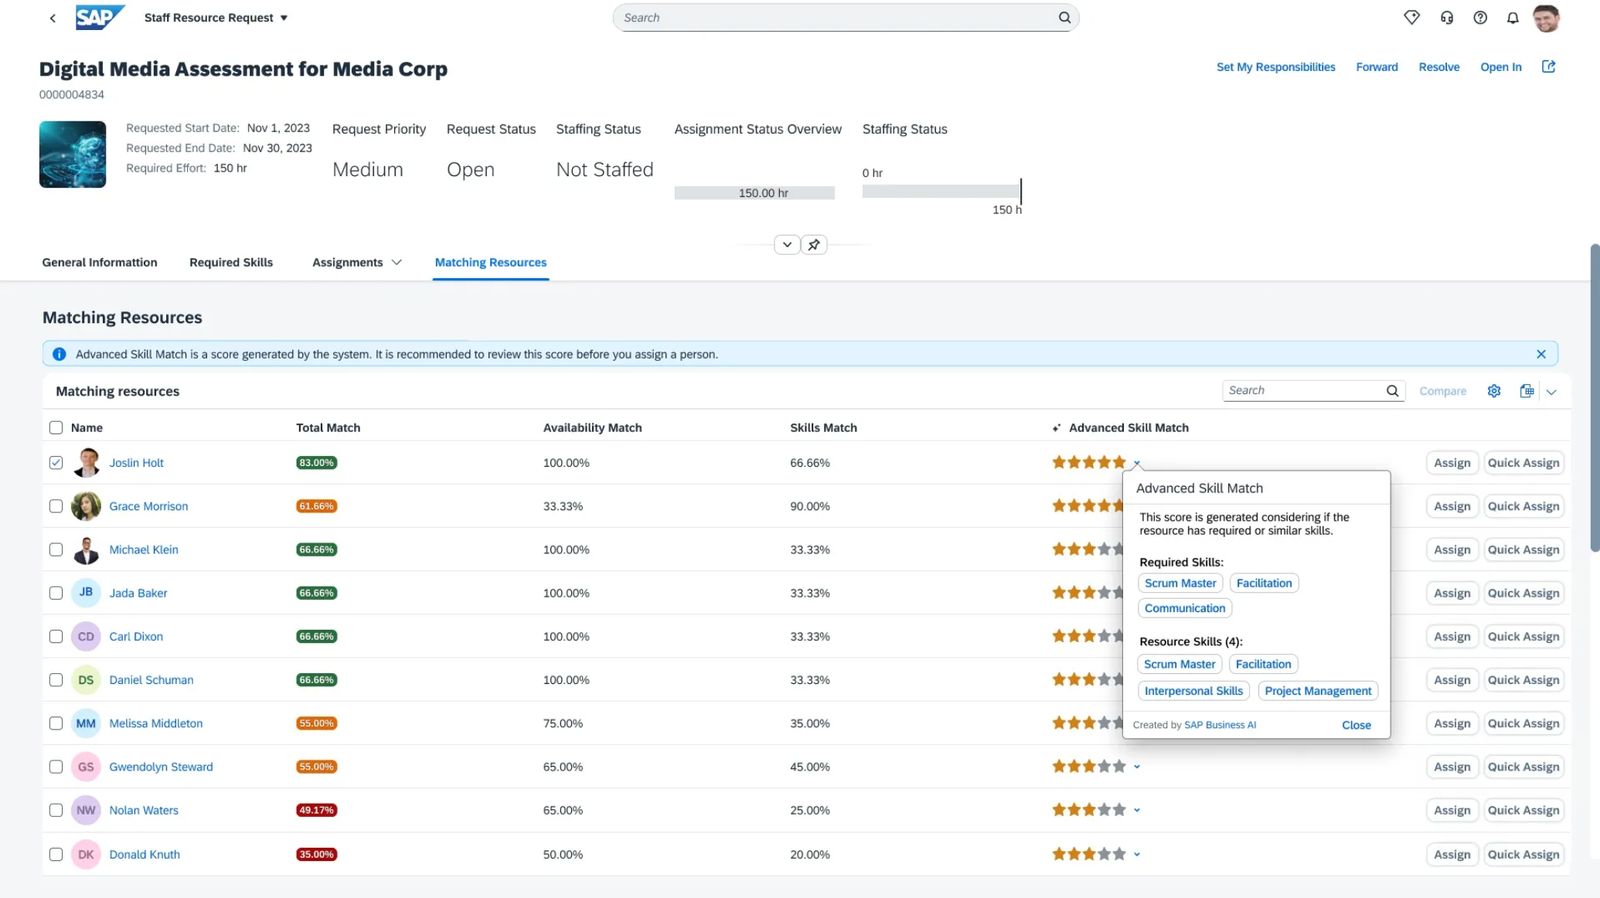Image resolution: width=1600 pixels, height=898 pixels.
Task: Open the notifications bell
Action: 1512,18
